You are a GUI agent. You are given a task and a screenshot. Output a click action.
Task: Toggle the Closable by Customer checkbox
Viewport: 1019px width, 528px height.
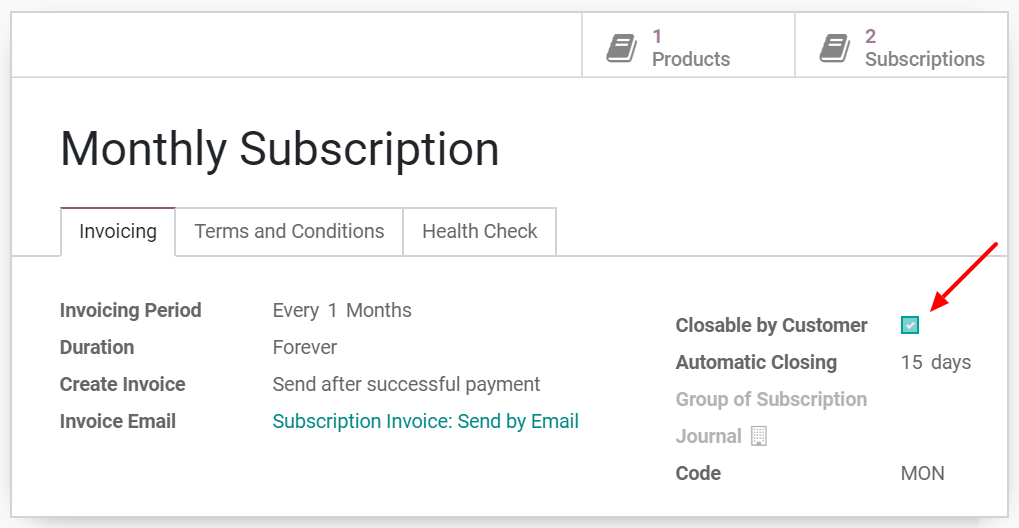pos(910,325)
